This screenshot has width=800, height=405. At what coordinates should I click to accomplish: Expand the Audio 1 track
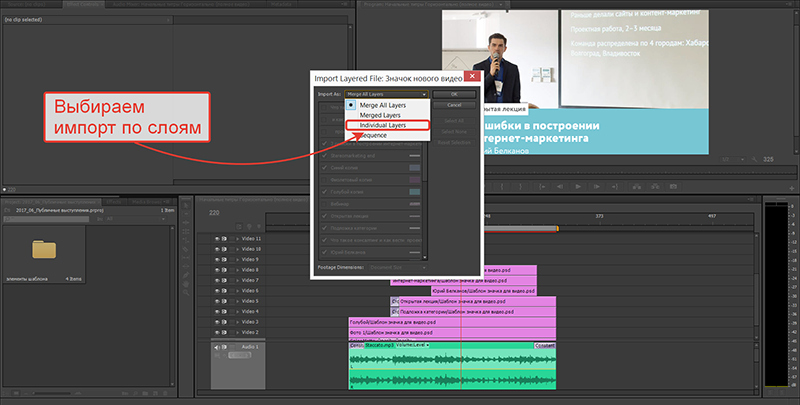click(x=236, y=348)
